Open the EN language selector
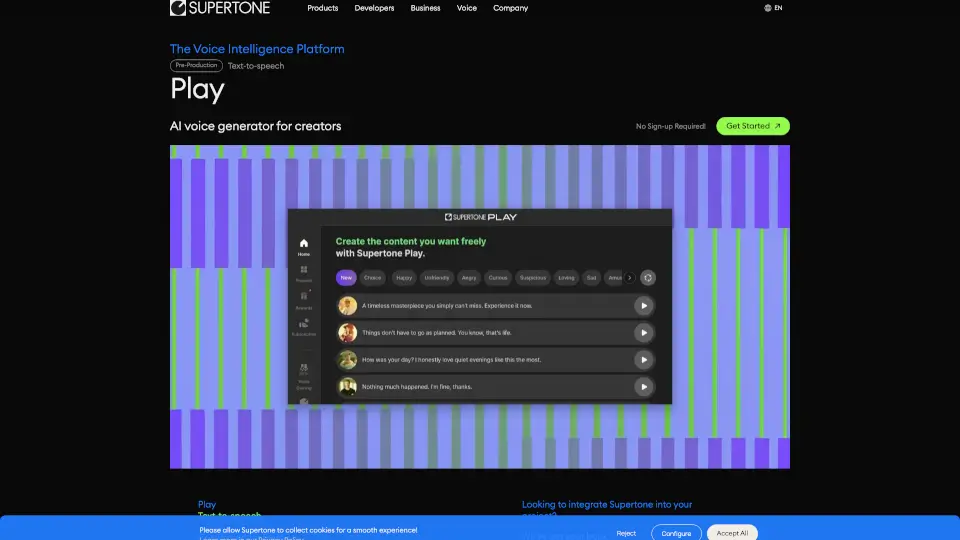960x540 pixels. [x=773, y=8]
